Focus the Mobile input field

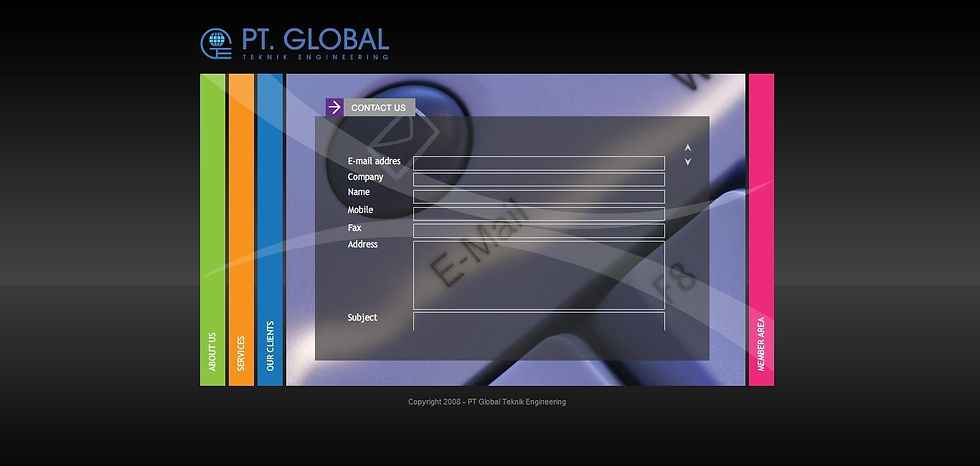(539, 214)
